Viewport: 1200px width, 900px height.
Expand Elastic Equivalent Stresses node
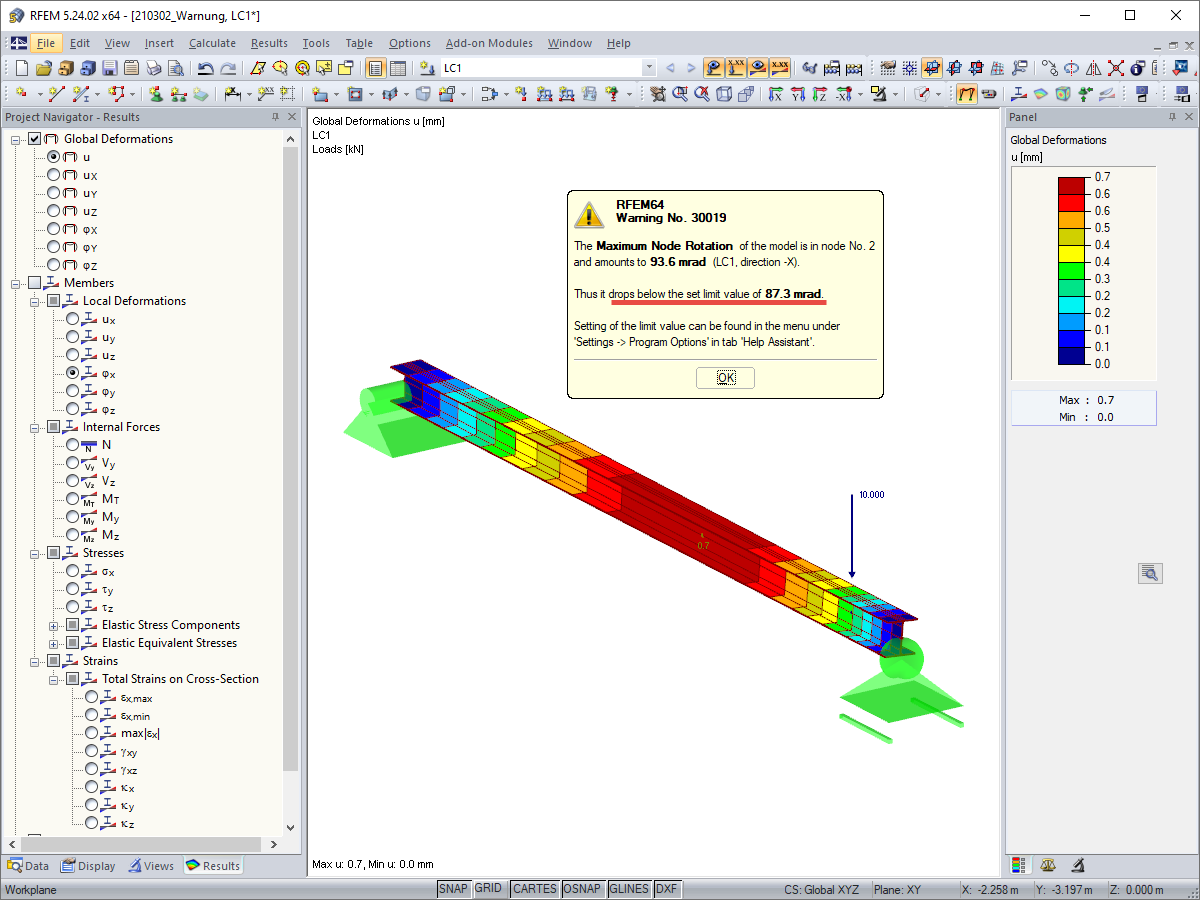pyautogui.click(x=53, y=643)
